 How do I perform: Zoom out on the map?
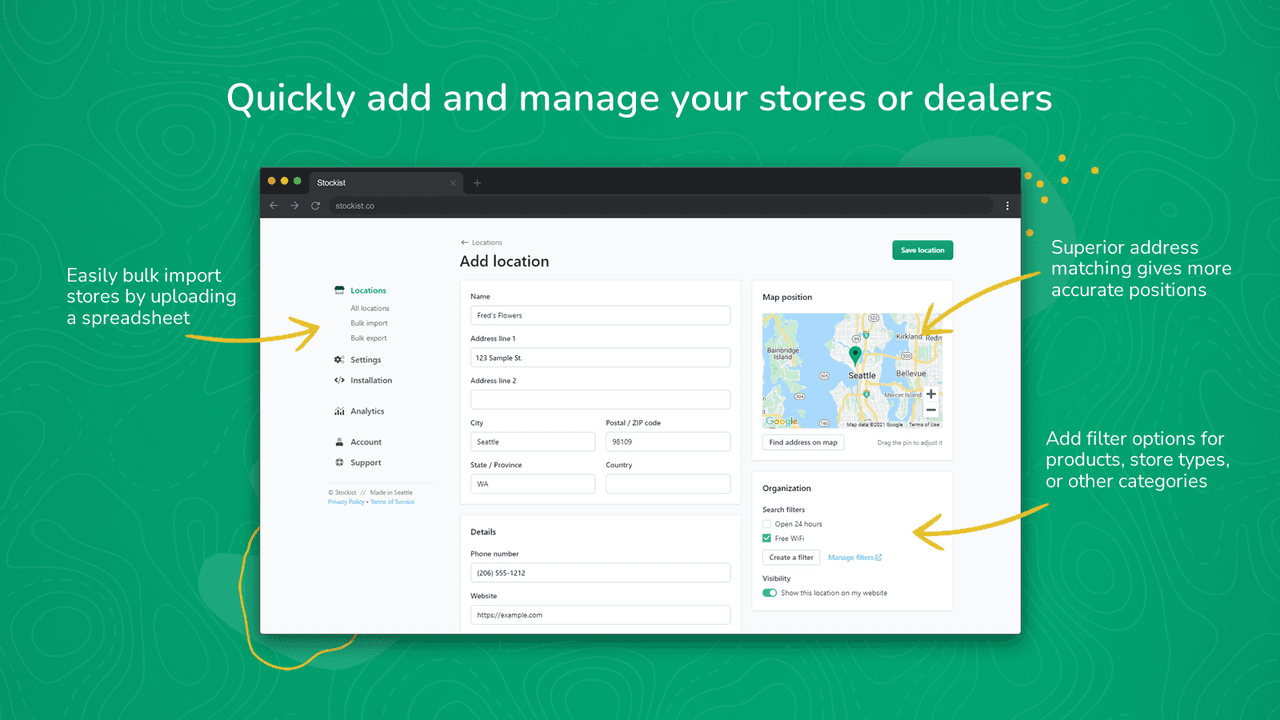(931, 410)
